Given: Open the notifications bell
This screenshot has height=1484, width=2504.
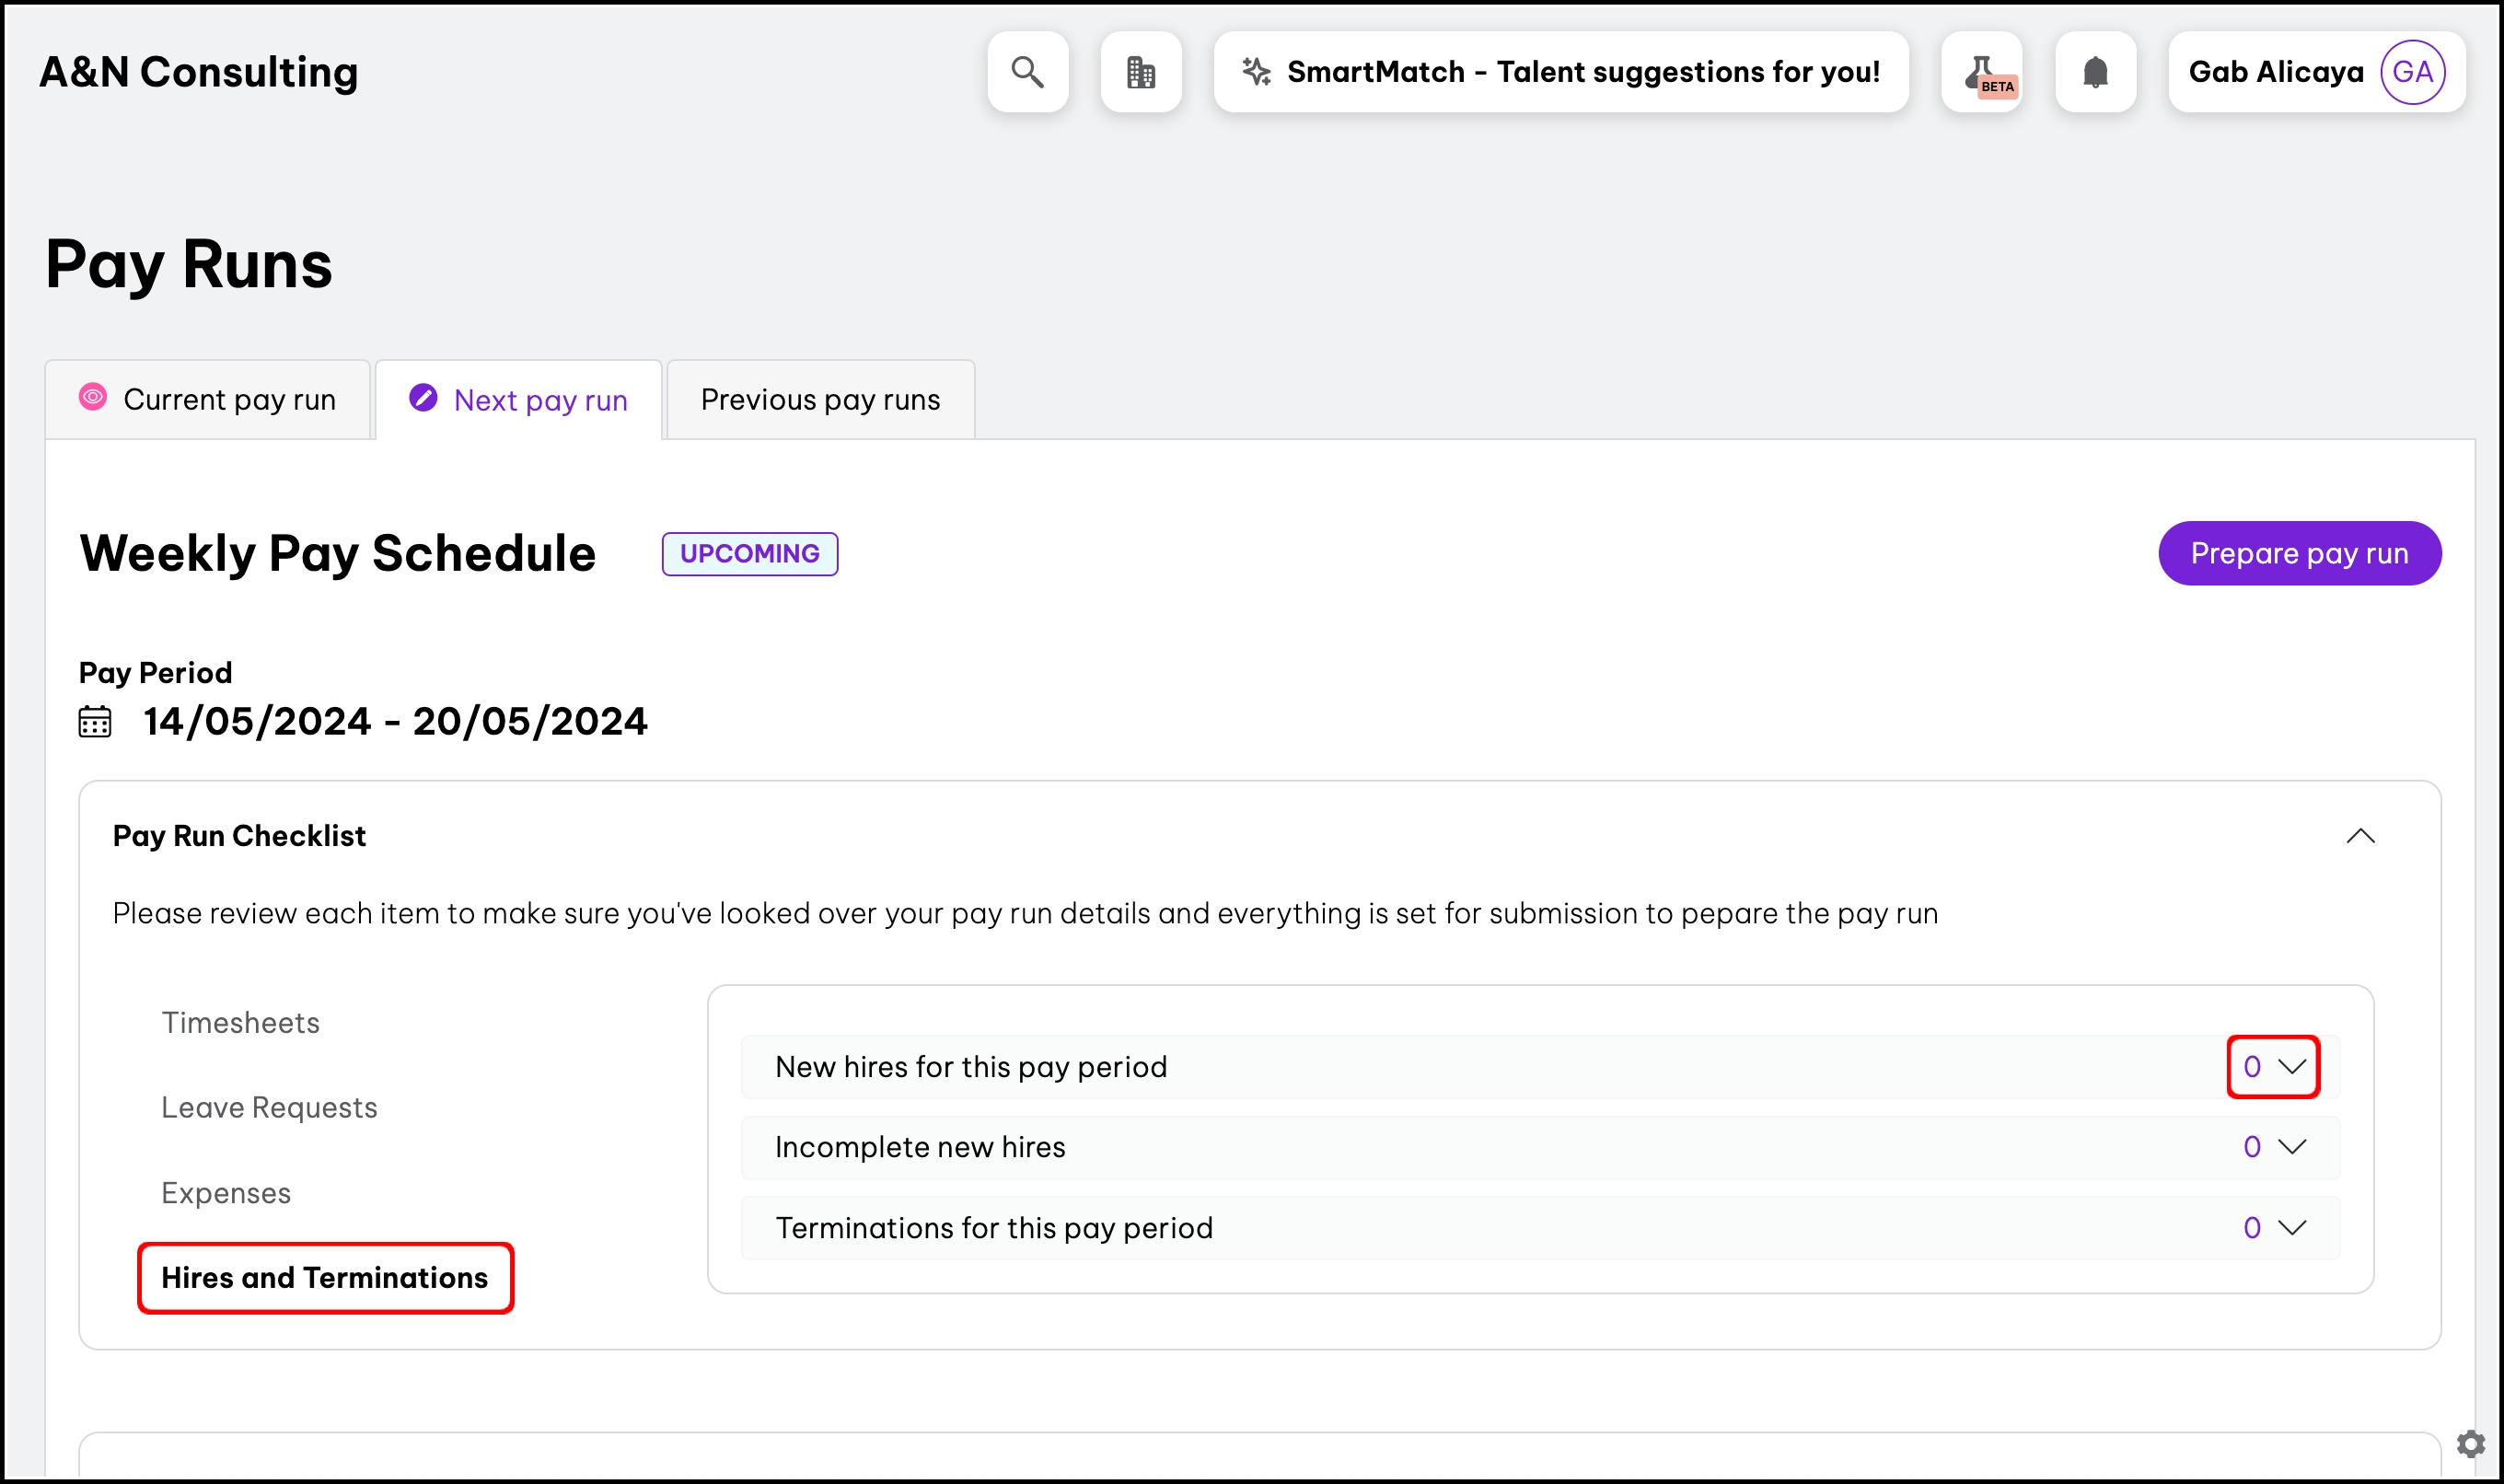Looking at the screenshot, I should tap(2095, 72).
